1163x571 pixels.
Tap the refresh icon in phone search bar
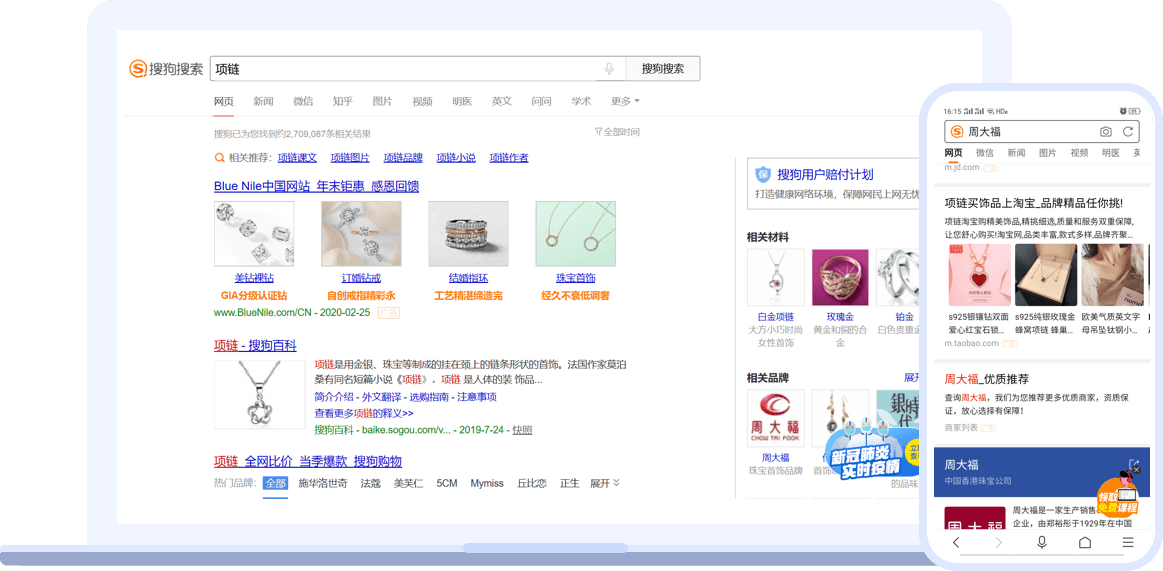tap(1128, 132)
